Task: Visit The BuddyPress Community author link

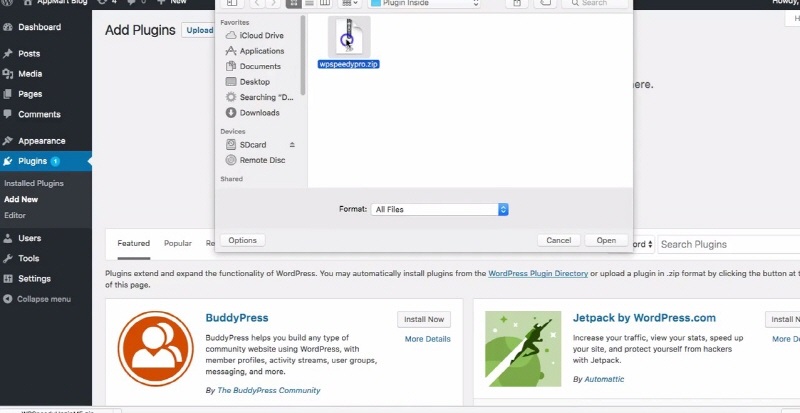Action: coord(269,391)
